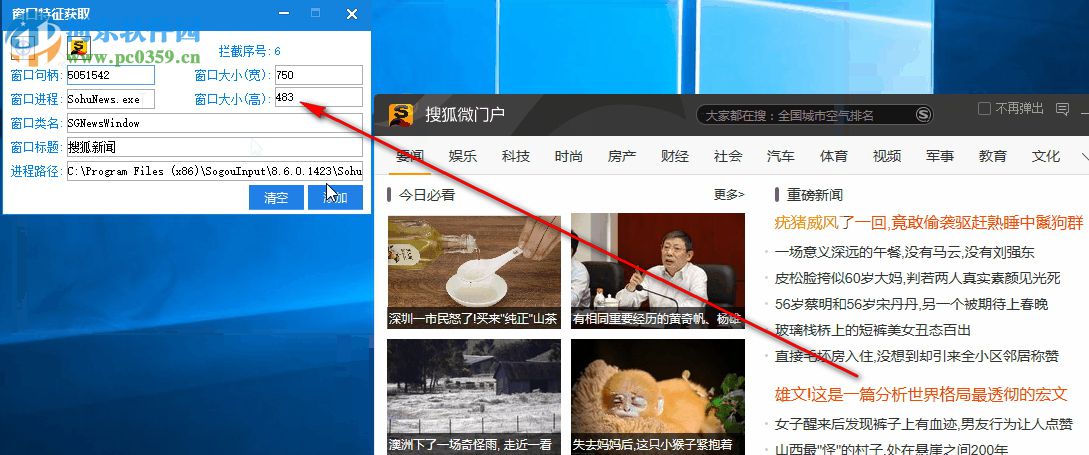1089x455 pixels.
Task: Switch to the 要闻 tab
Action: click(410, 156)
